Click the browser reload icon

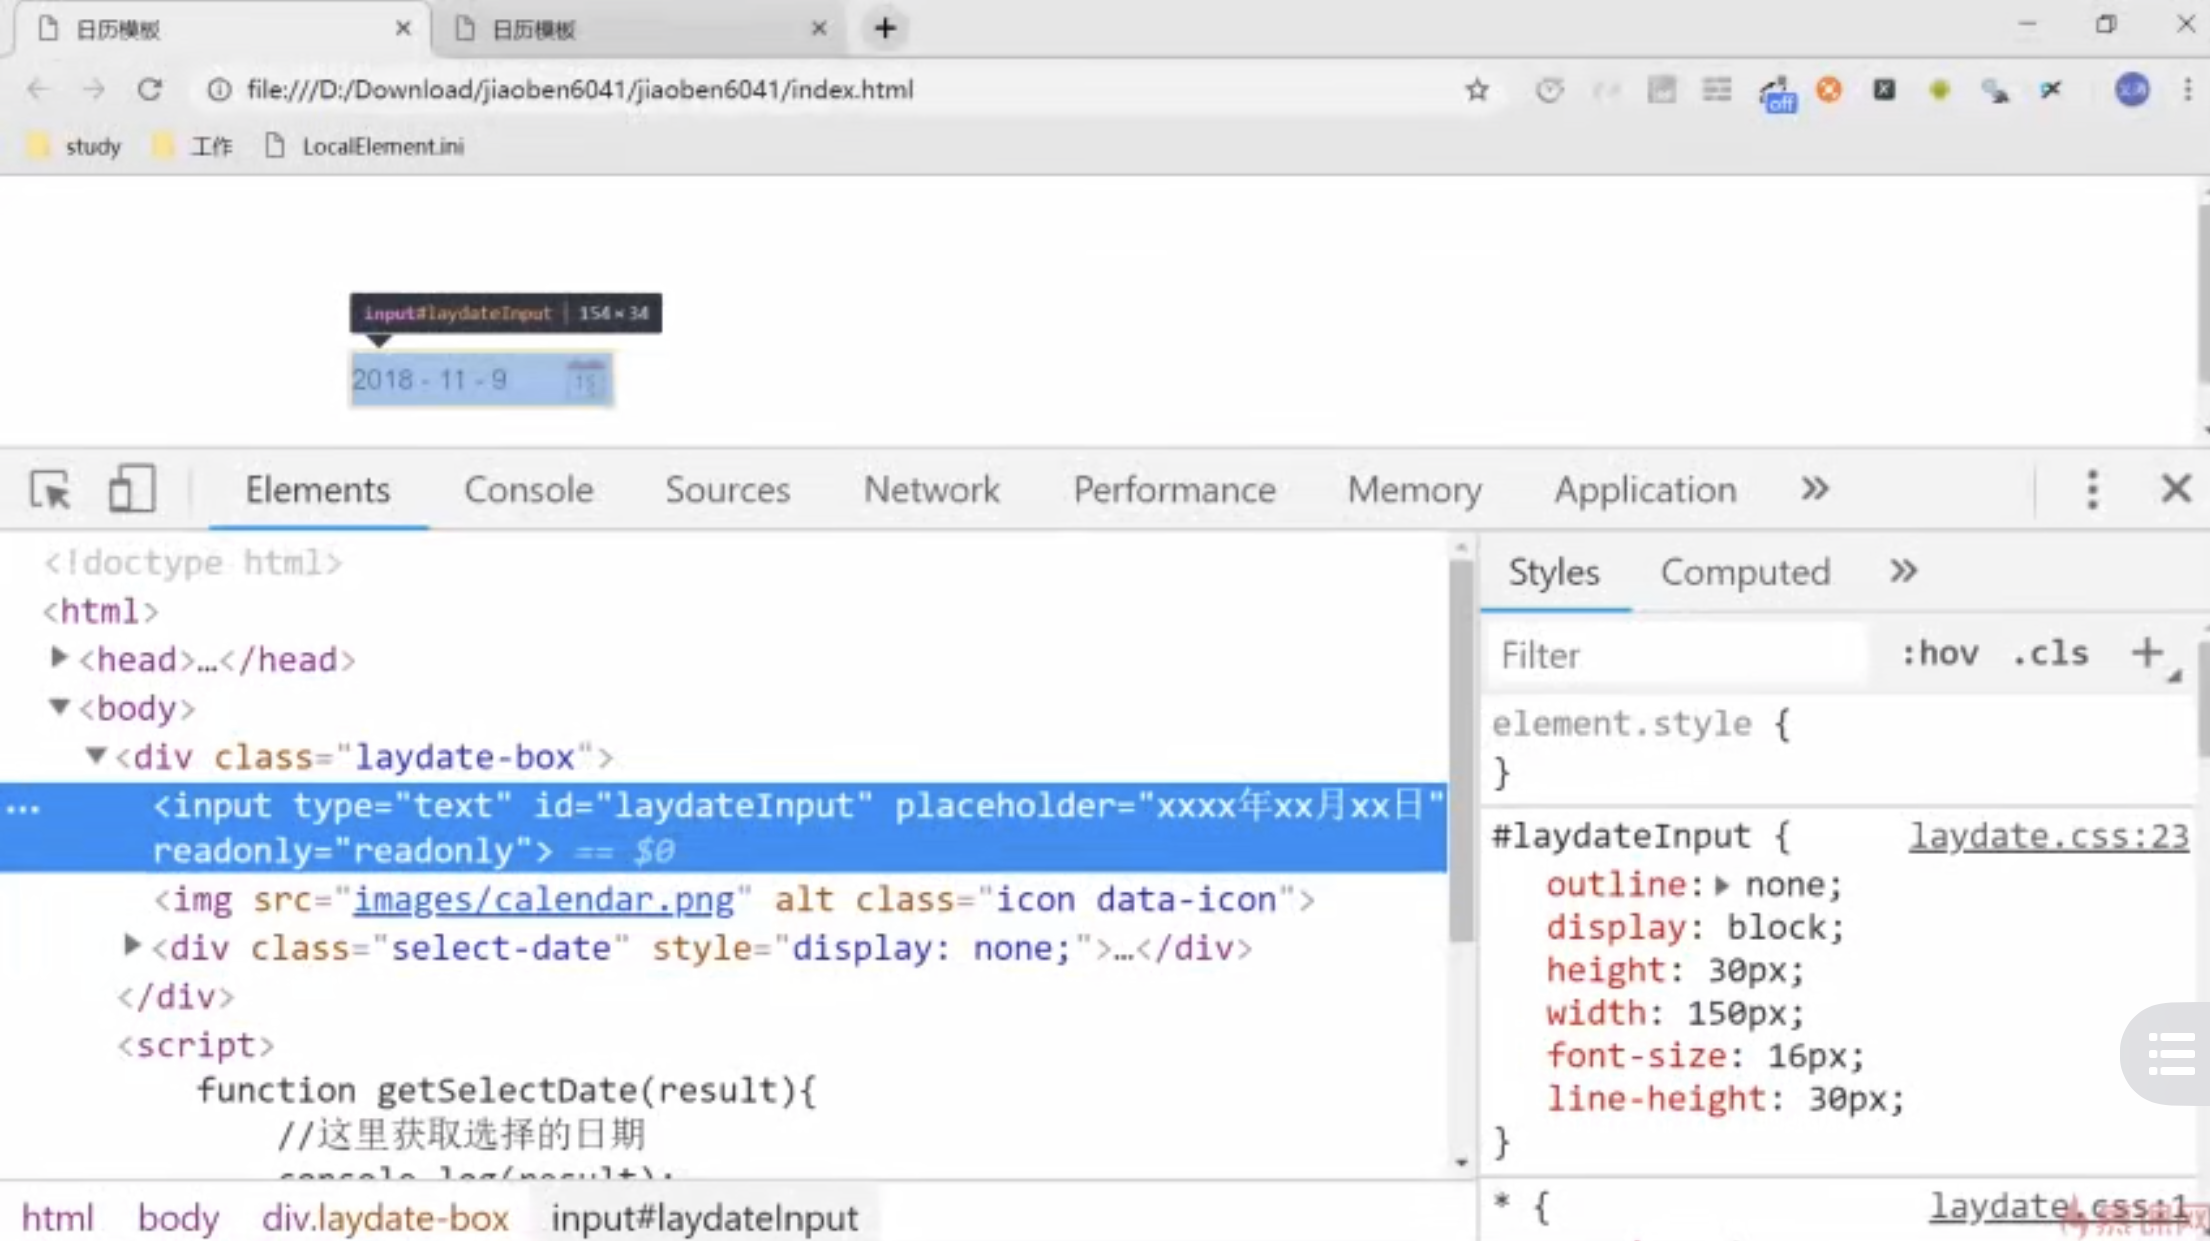(x=150, y=90)
